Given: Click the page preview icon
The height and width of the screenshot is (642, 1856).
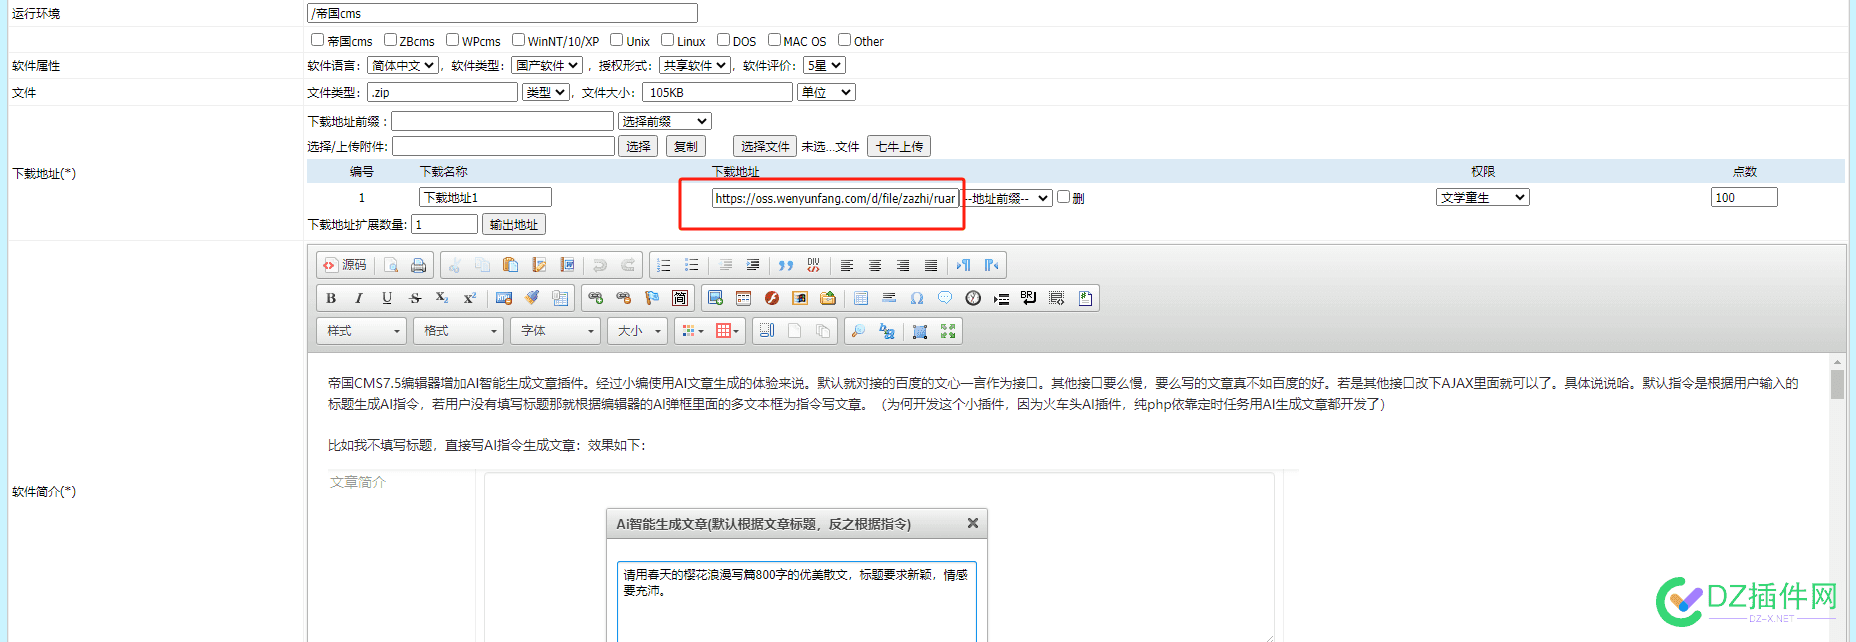Looking at the screenshot, I should tap(391, 265).
